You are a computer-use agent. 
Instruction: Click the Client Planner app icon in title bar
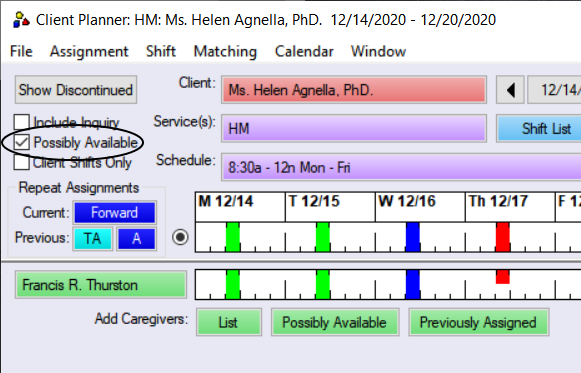21,20
